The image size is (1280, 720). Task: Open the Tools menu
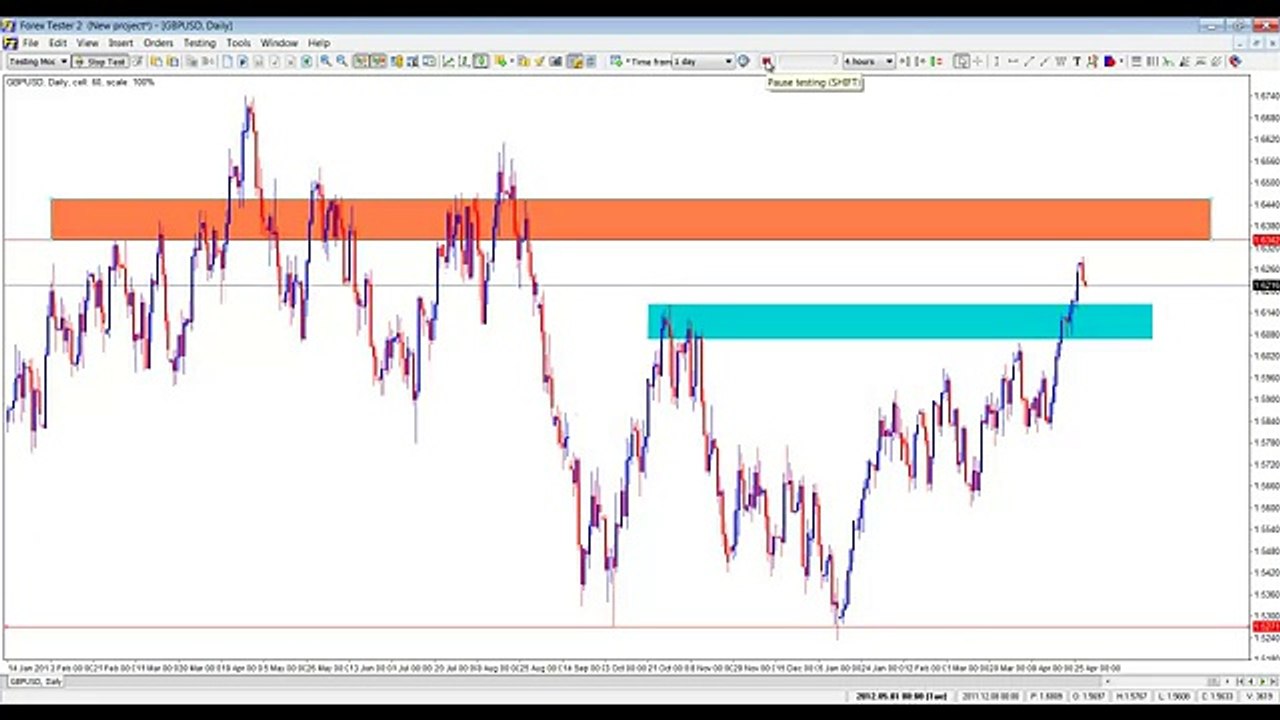point(238,43)
